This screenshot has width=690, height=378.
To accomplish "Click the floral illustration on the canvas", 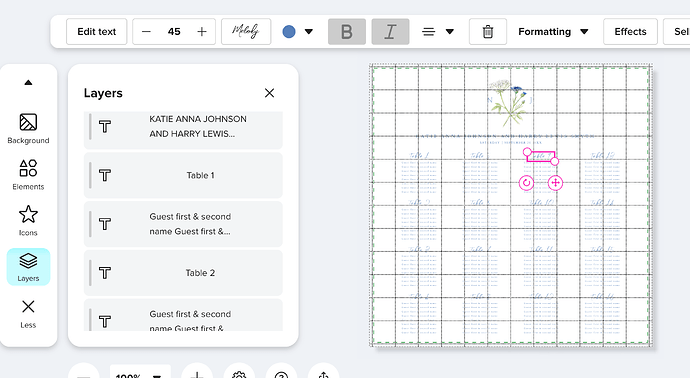I will (x=510, y=102).
